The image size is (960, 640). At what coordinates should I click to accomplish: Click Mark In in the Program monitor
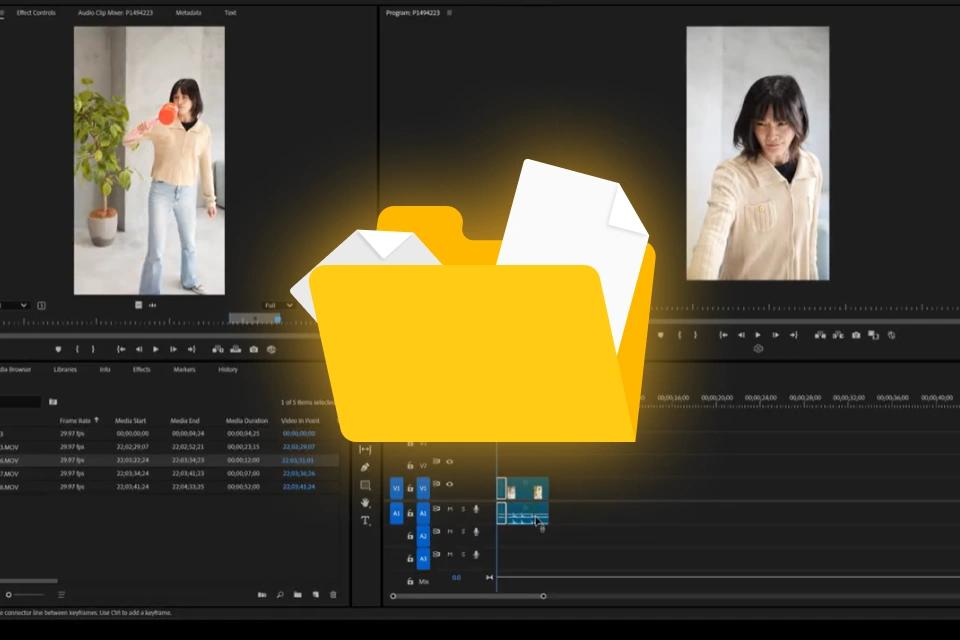point(680,335)
